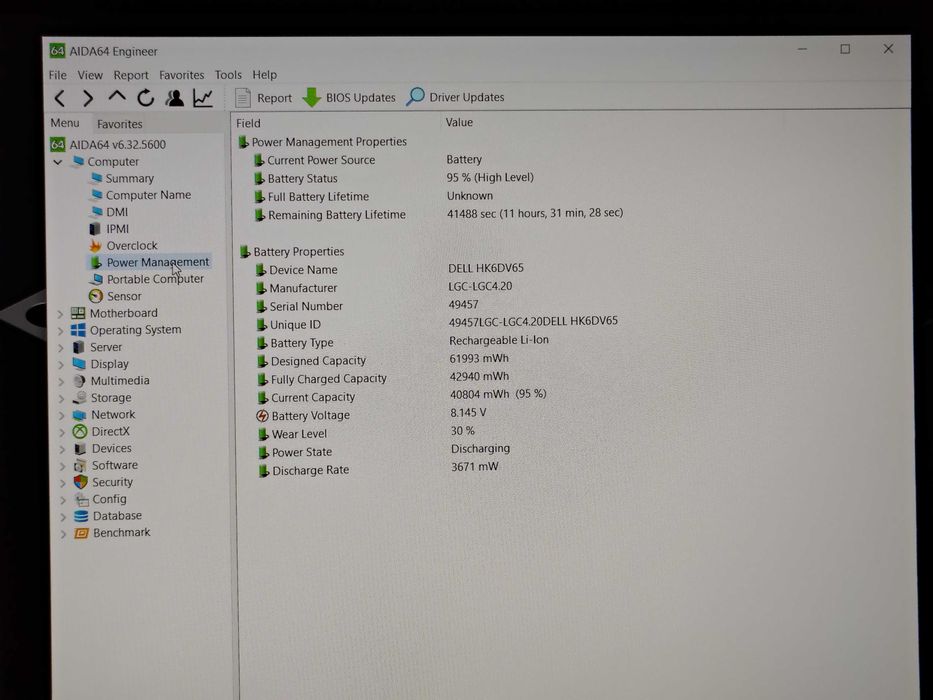This screenshot has height=700, width=933.
Task: Select Config in the tree
Action: [x=109, y=499]
